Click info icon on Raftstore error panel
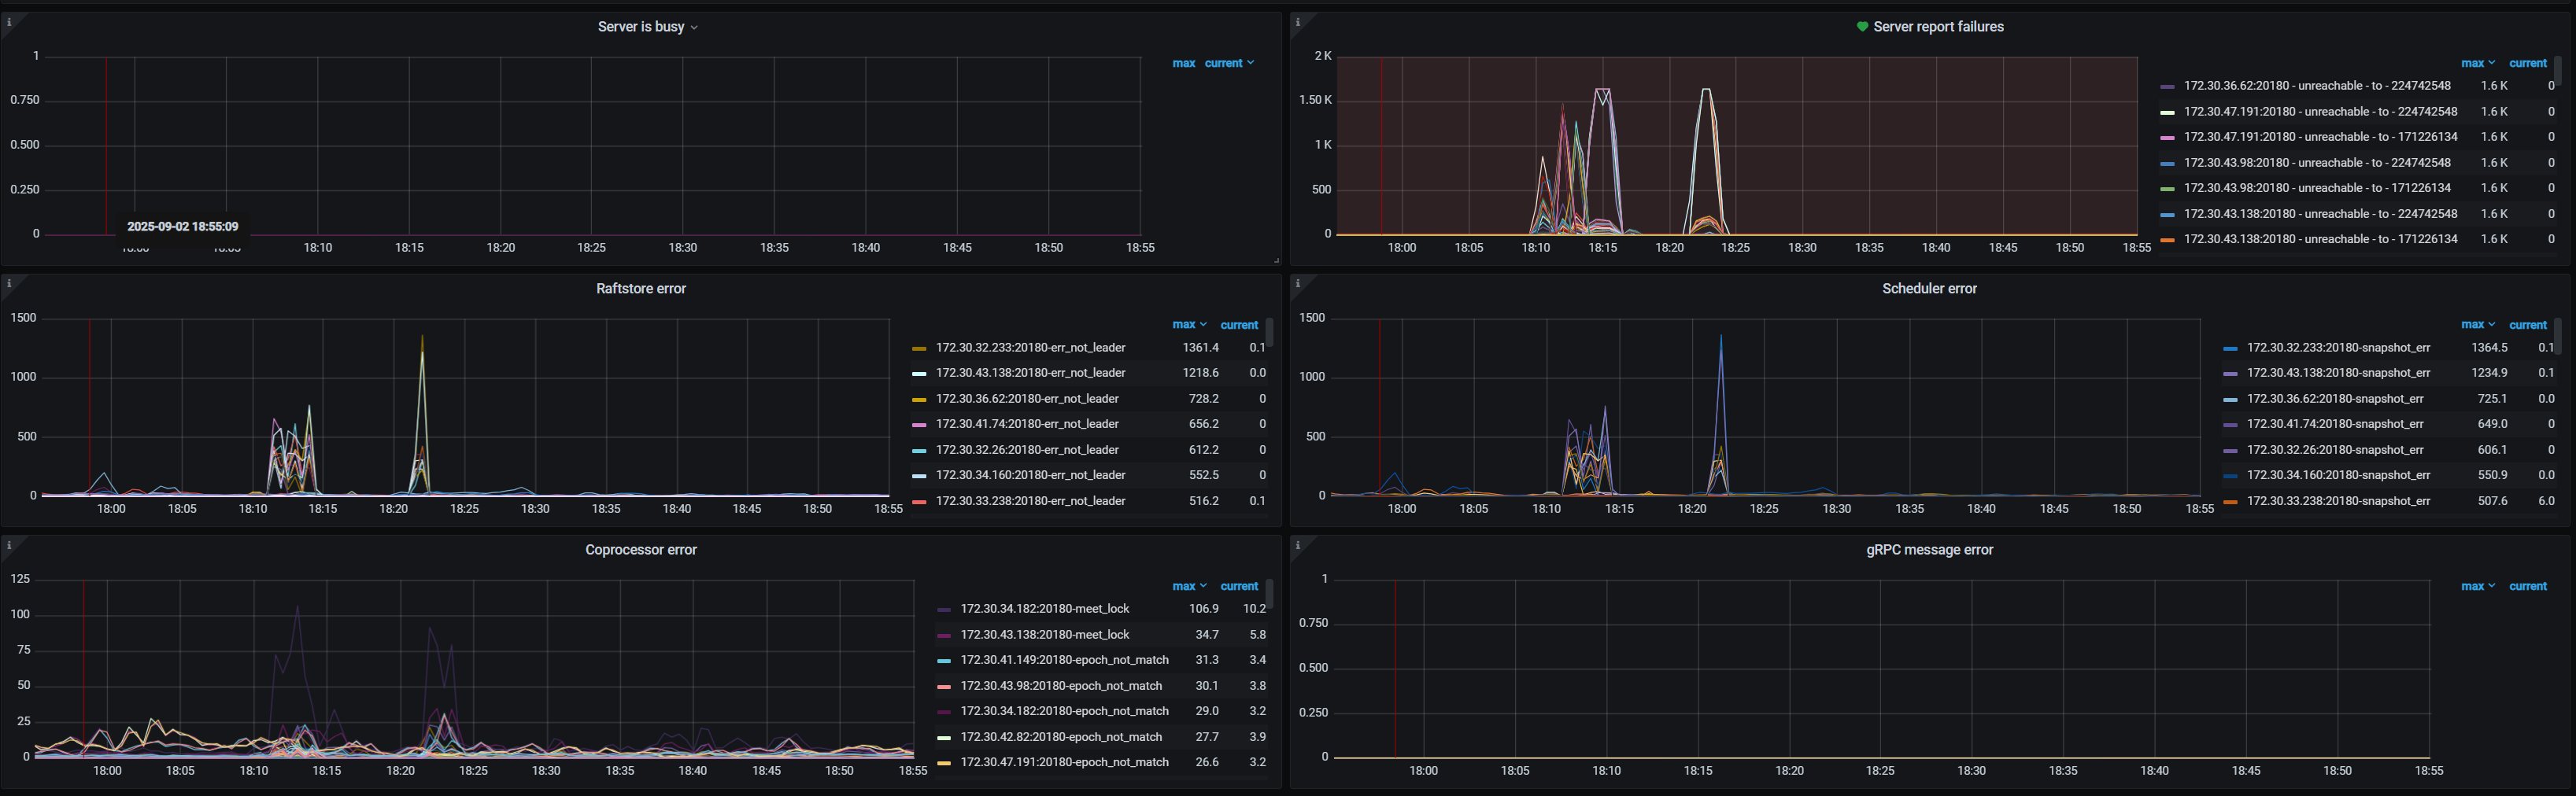Image resolution: width=2576 pixels, height=796 pixels. pyautogui.click(x=9, y=283)
